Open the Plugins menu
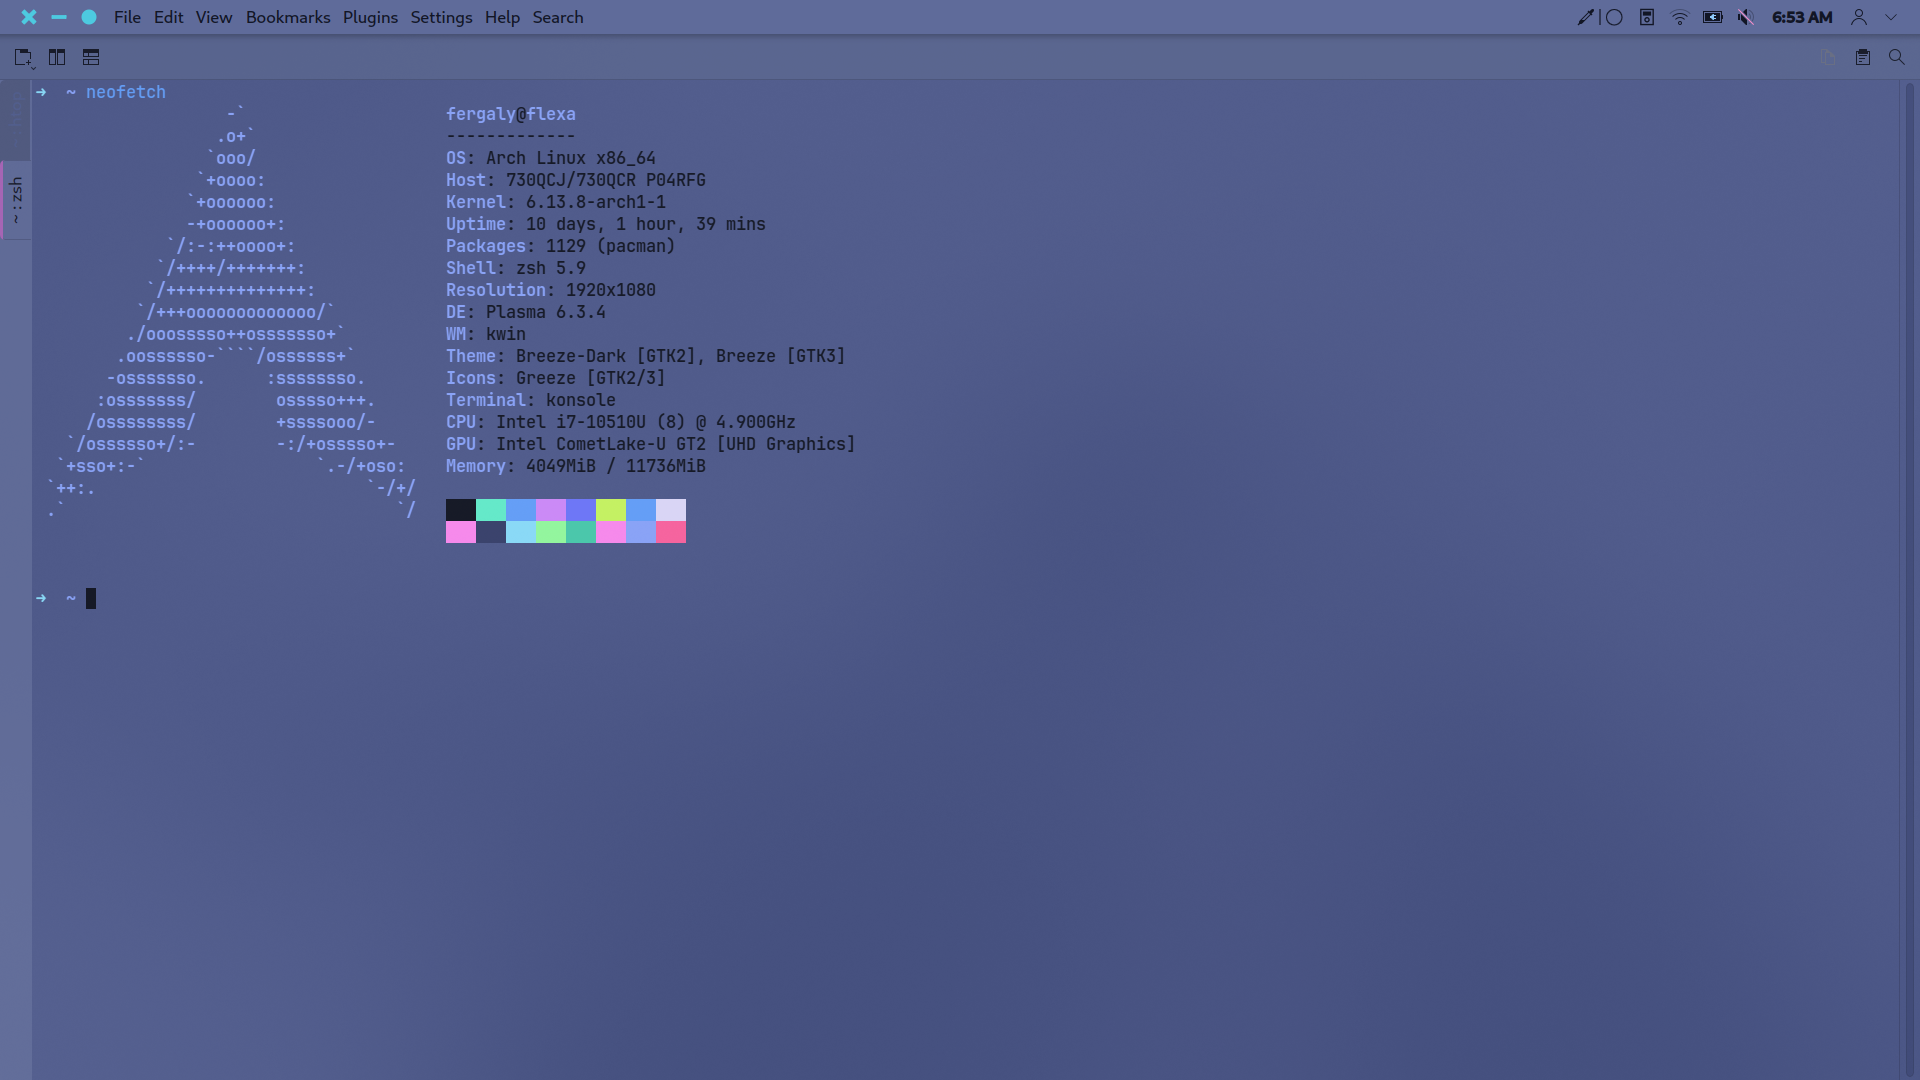This screenshot has height=1080, width=1920. click(x=370, y=17)
